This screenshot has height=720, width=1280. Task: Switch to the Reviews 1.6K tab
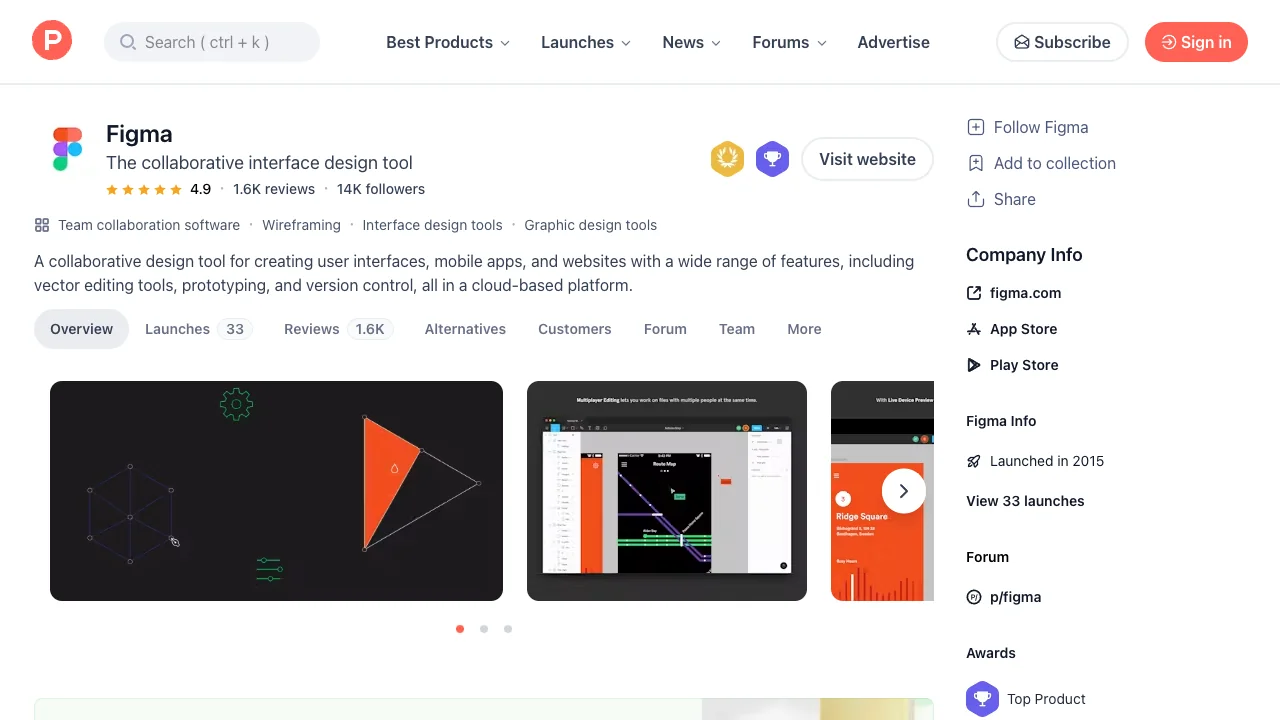[339, 329]
